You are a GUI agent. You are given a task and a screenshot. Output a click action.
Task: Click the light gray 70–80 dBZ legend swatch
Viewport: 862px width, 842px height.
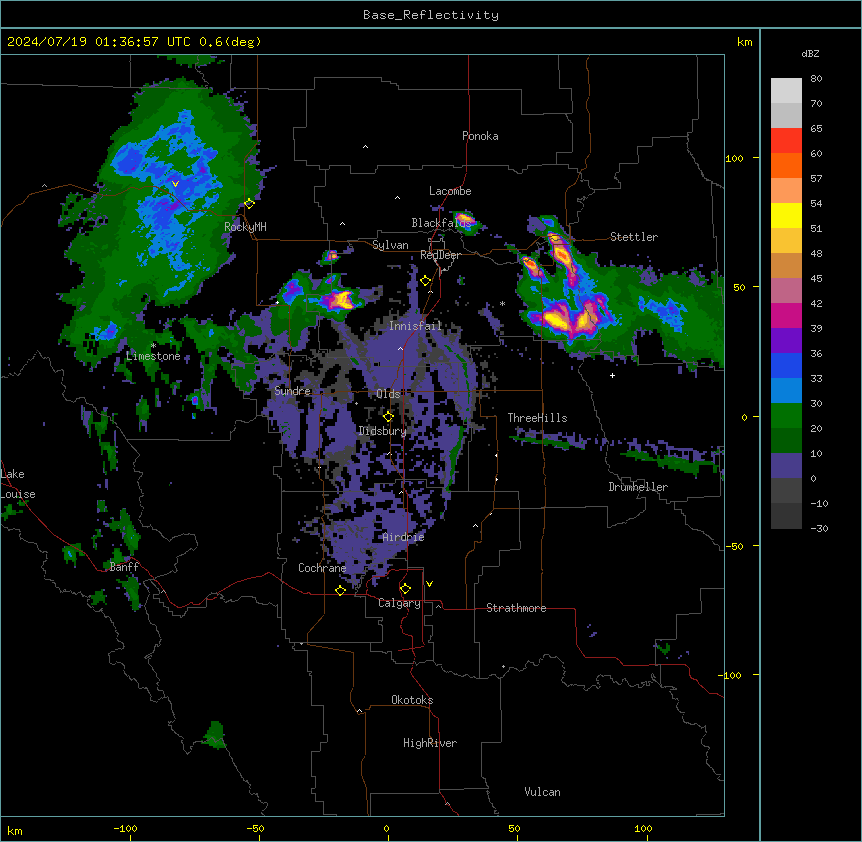pos(786,91)
